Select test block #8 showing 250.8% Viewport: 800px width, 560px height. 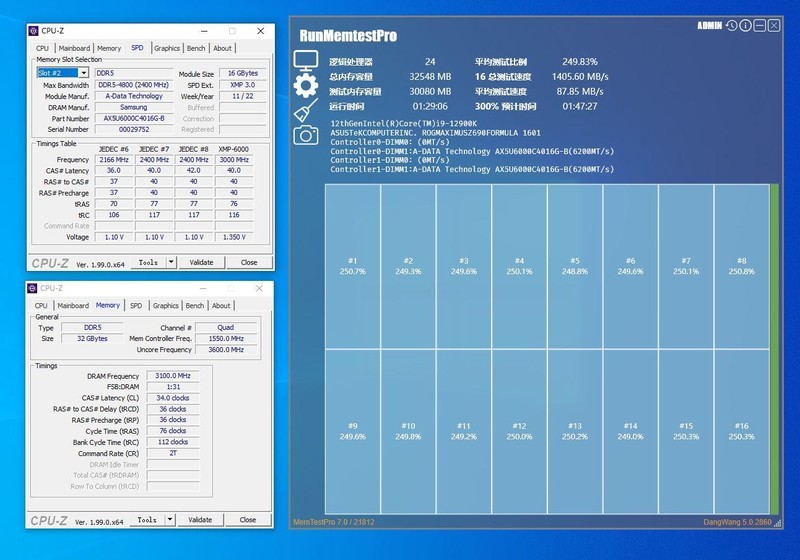pyautogui.click(x=742, y=266)
